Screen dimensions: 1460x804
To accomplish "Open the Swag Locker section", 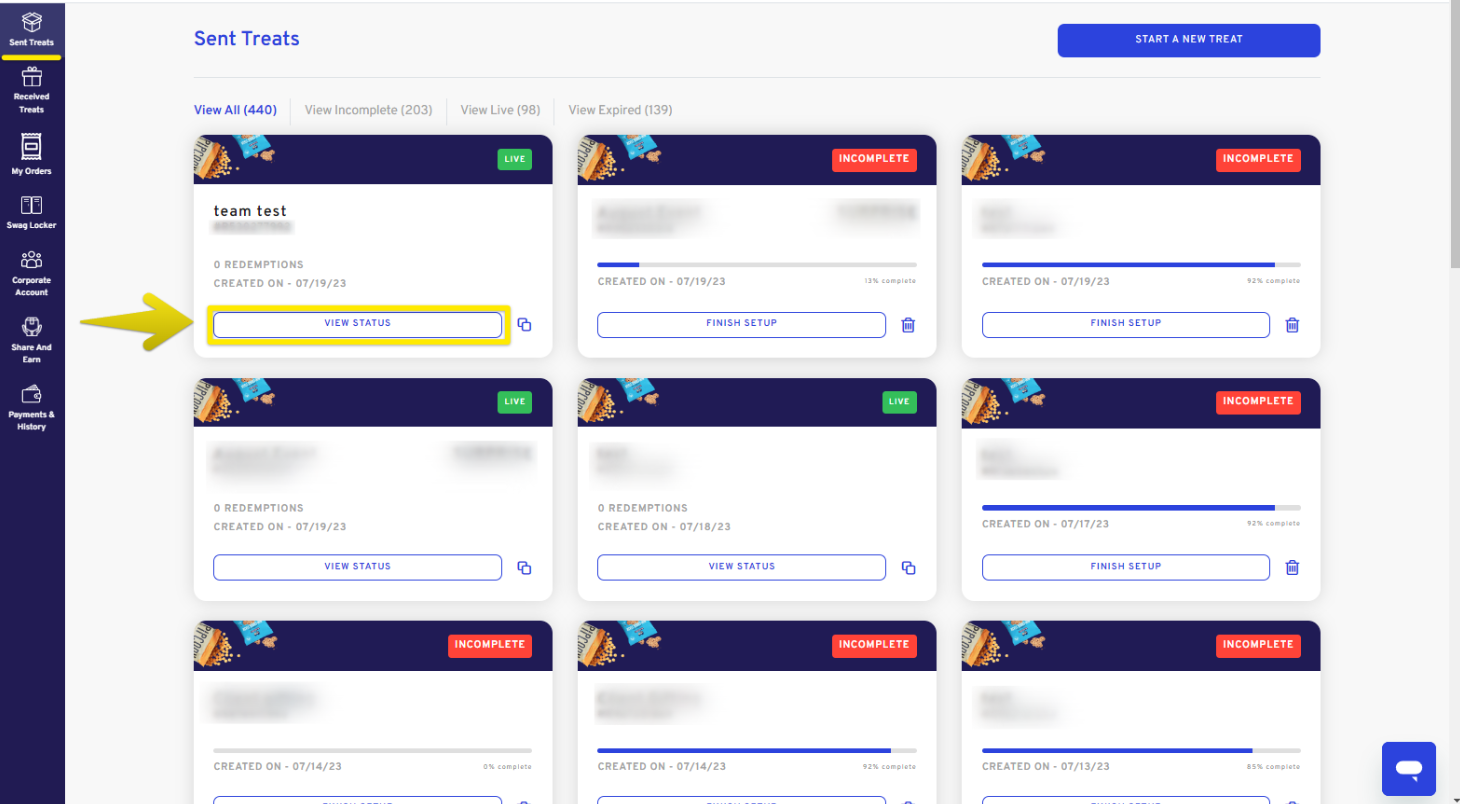I will pos(31,212).
